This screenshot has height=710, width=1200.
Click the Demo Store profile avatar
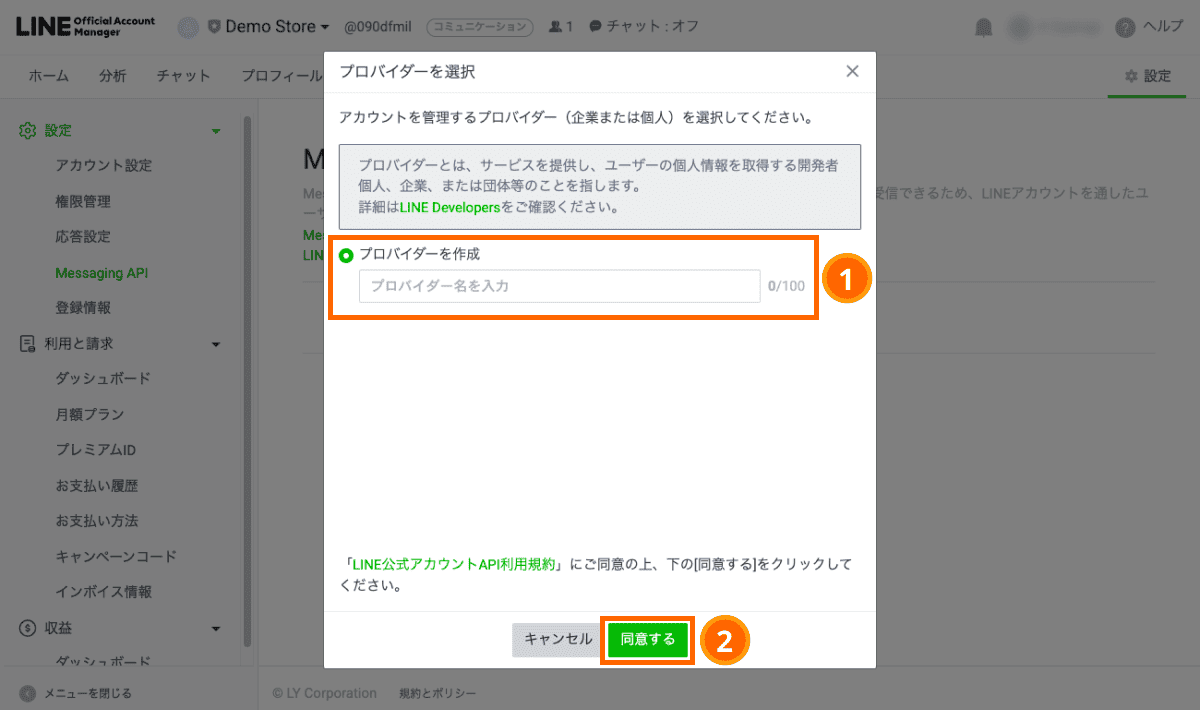coord(188,27)
